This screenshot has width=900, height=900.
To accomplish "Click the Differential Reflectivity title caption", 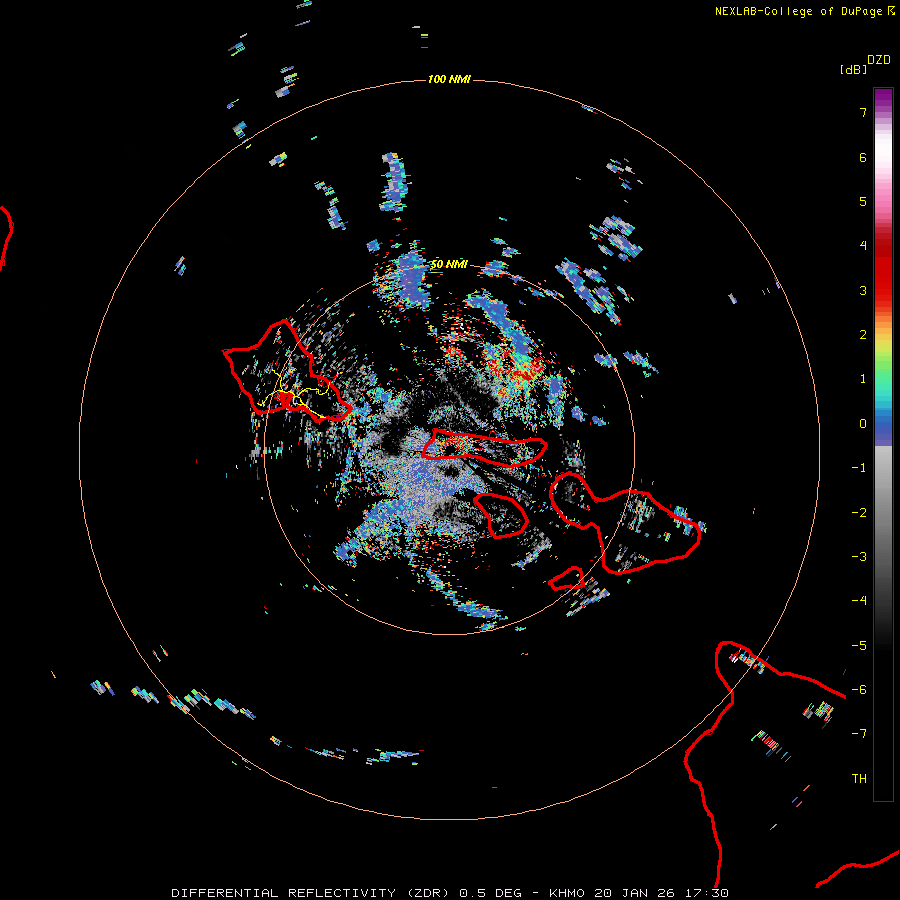I will coord(450,893).
